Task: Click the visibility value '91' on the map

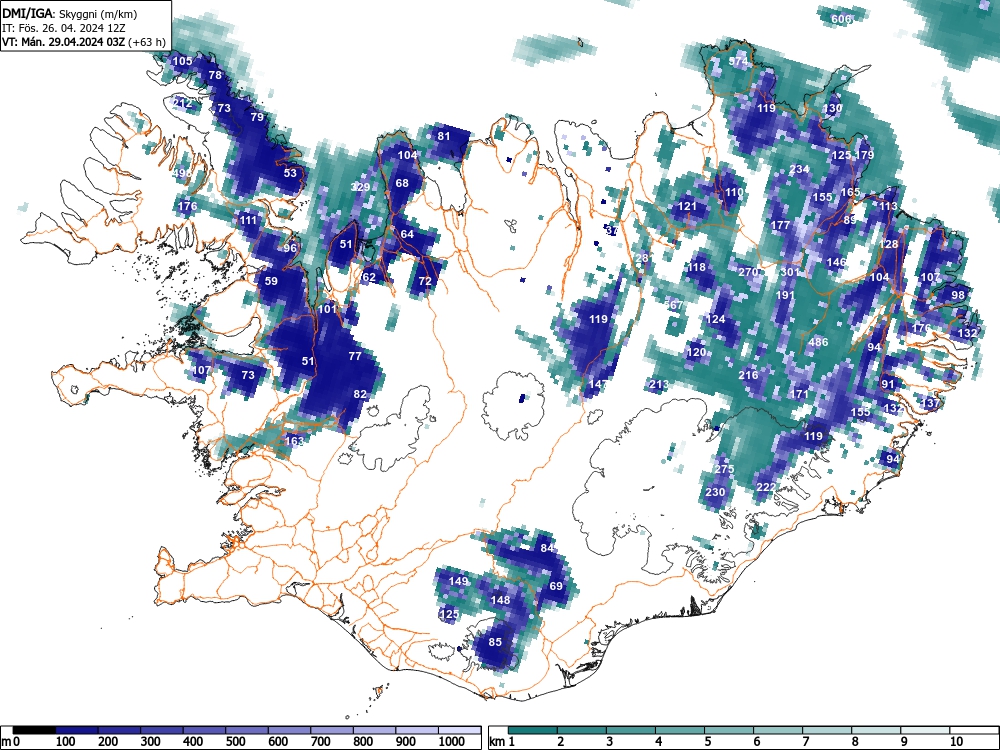Action: (888, 385)
